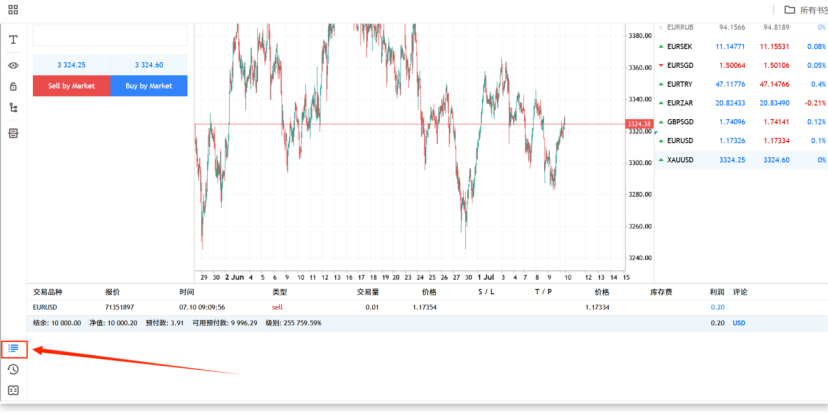The height and width of the screenshot is (413, 828).
Task: Click the position time 07.10 09:09:56
Action: (202, 307)
